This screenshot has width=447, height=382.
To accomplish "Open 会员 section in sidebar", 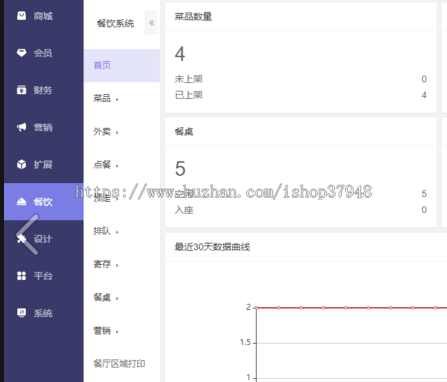I will (x=43, y=53).
